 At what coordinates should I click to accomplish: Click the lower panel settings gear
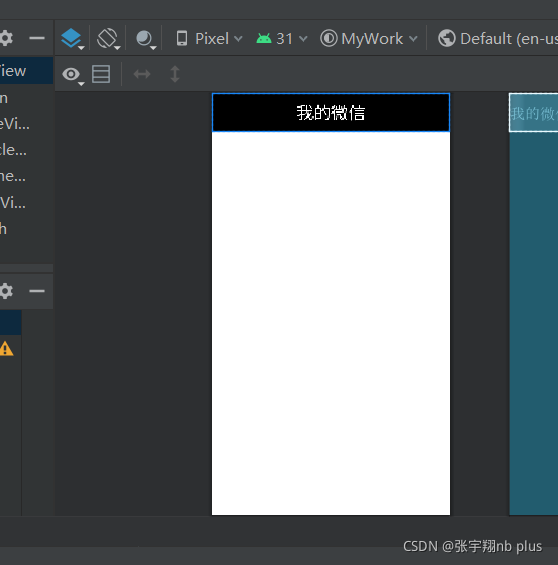6,291
